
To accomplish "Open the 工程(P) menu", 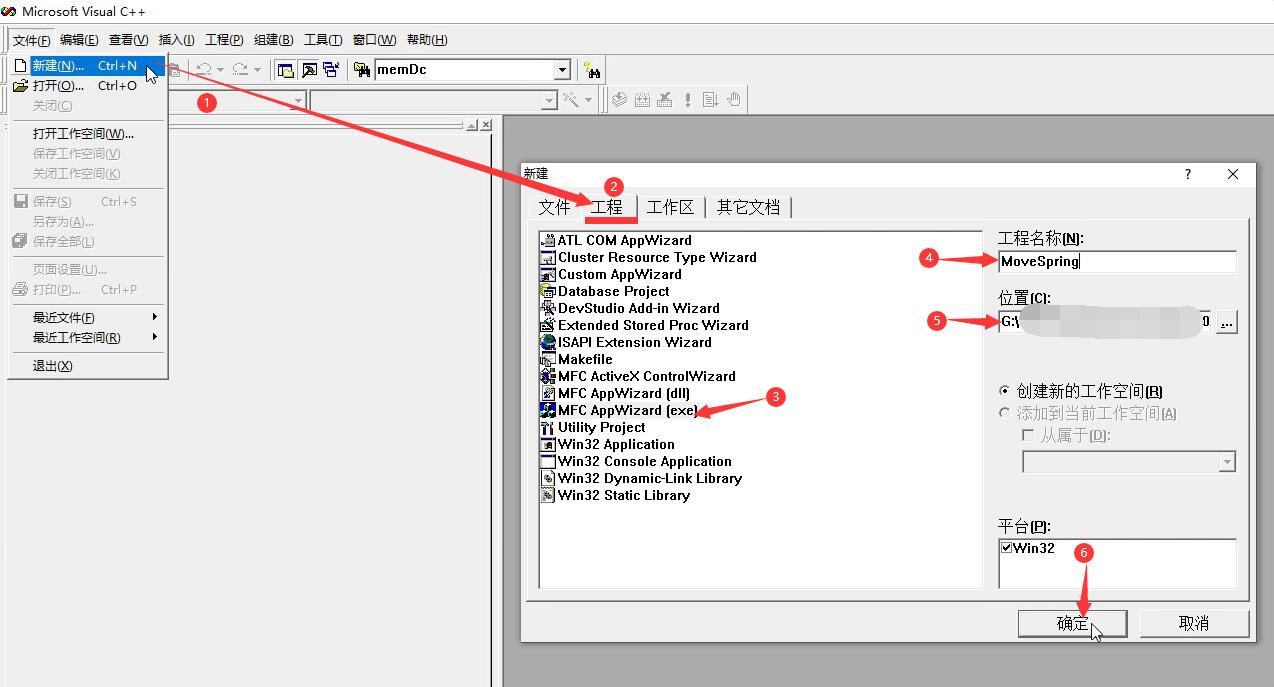I will click(224, 40).
